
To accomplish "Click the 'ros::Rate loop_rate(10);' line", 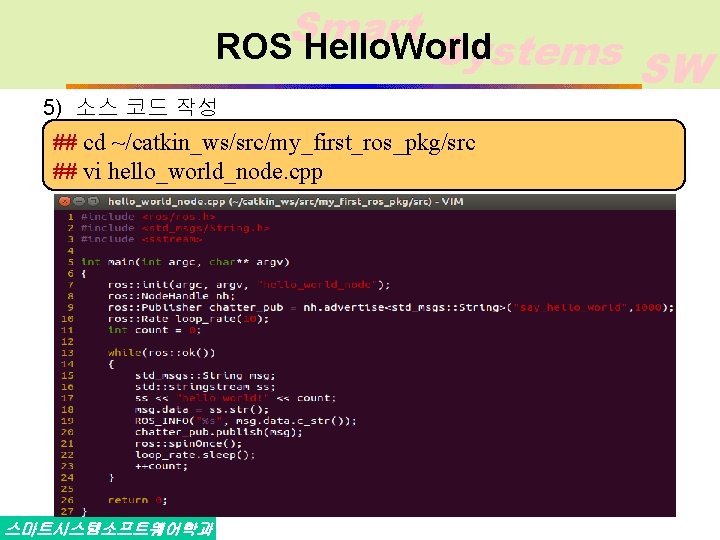I will tap(188, 319).
